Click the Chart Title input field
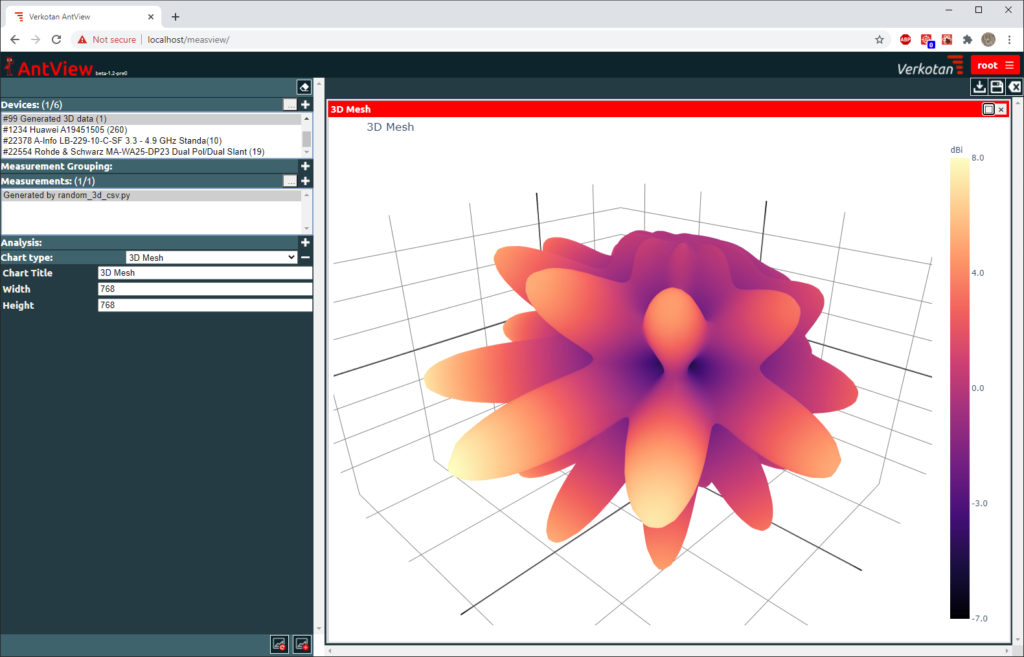This screenshot has height=657, width=1024. pos(204,273)
